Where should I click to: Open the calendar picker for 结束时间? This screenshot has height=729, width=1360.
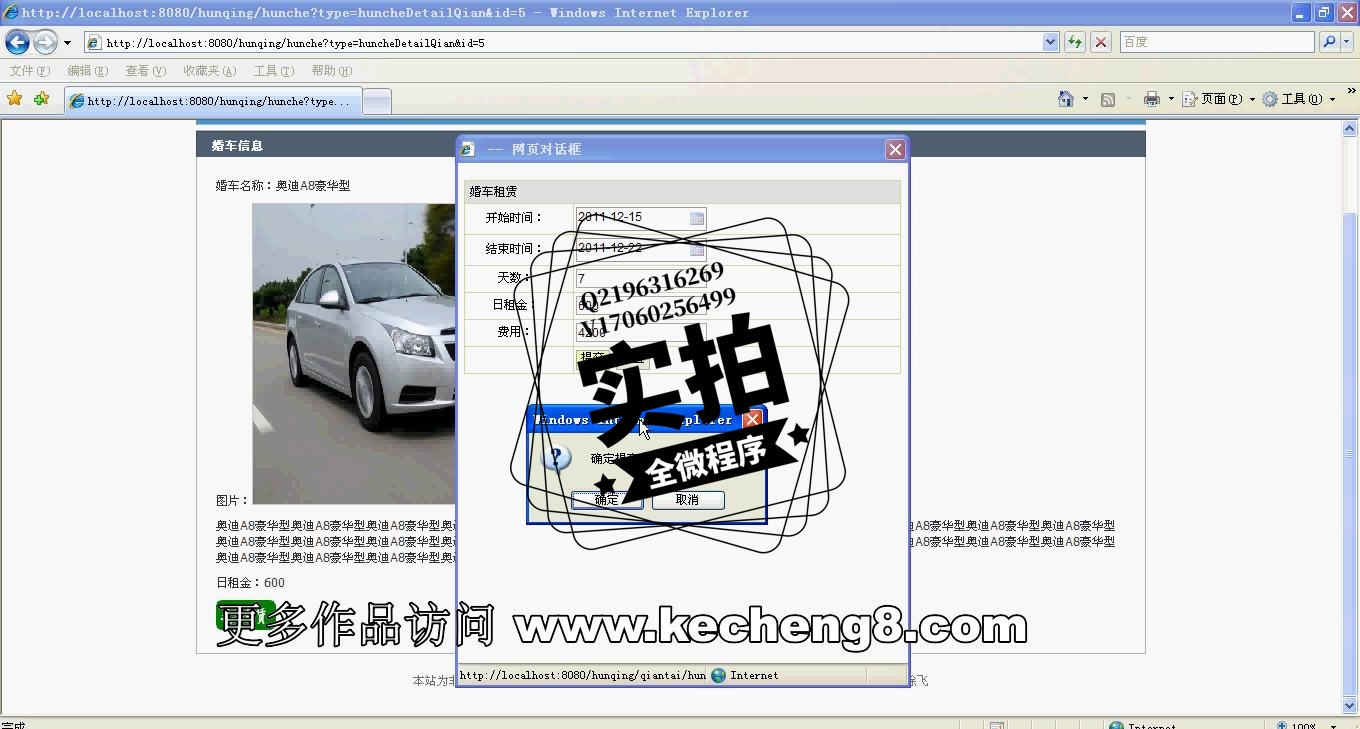(697, 248)
